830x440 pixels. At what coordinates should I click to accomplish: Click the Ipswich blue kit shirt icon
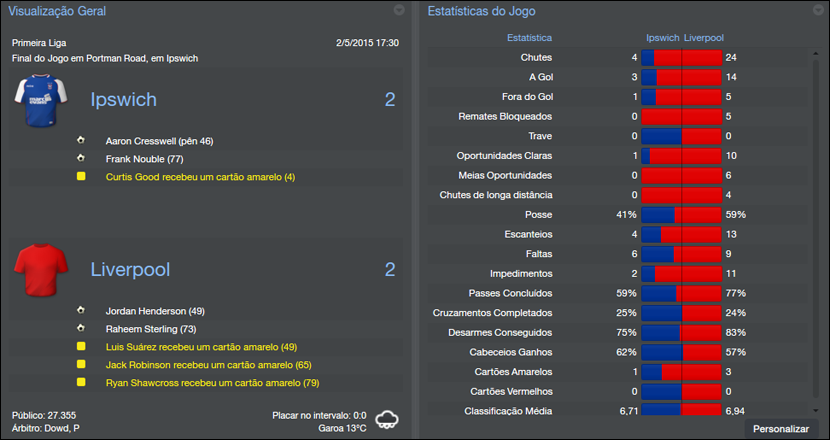point(40,99)
